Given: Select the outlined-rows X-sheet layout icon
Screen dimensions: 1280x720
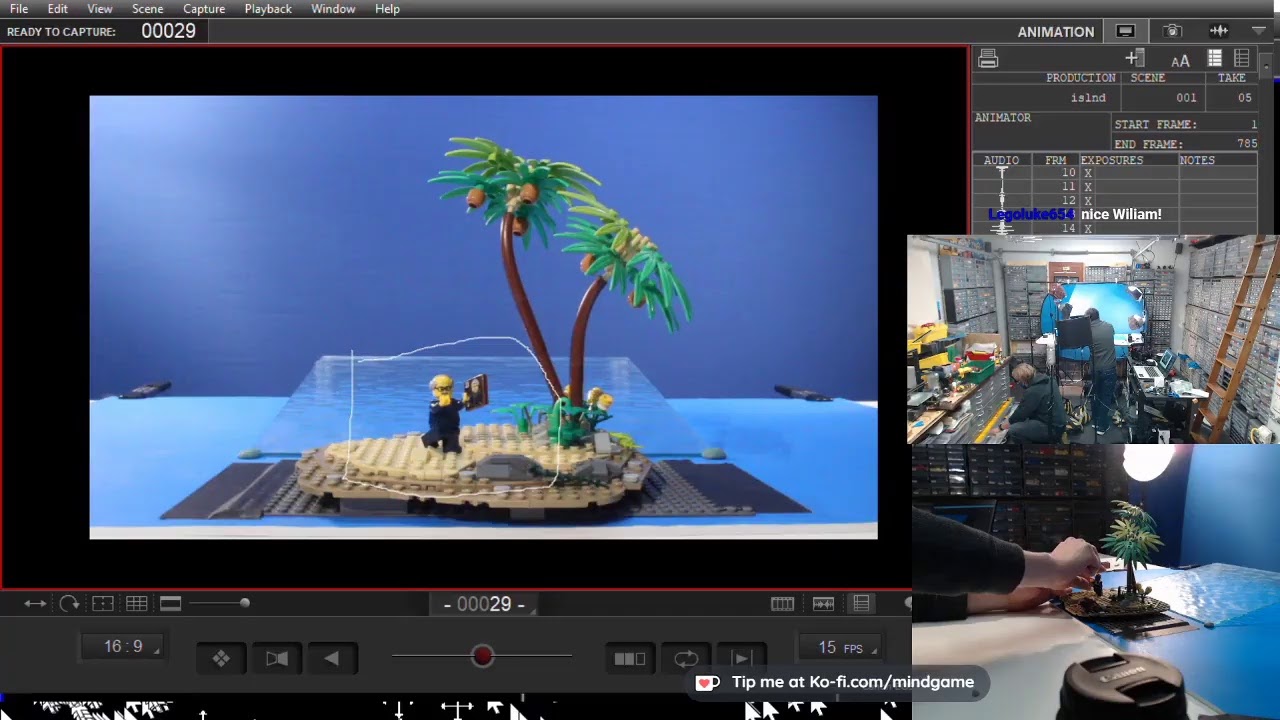Looking at the screenshot, I should point(1242,59).
